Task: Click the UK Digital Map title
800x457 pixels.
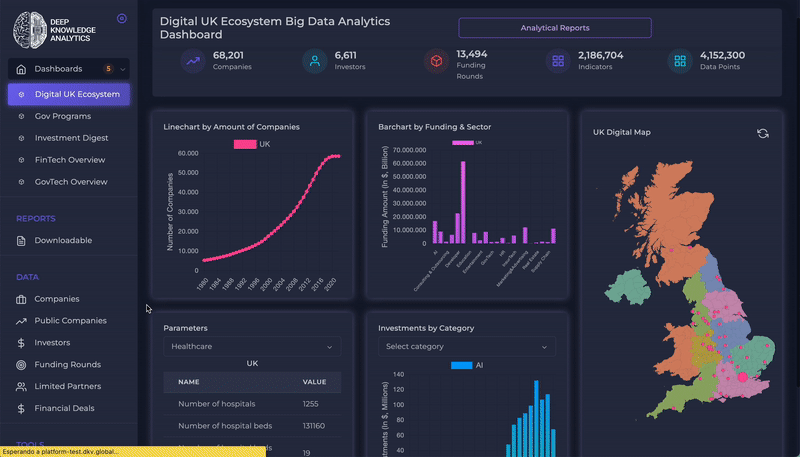Action: point(621,133)
